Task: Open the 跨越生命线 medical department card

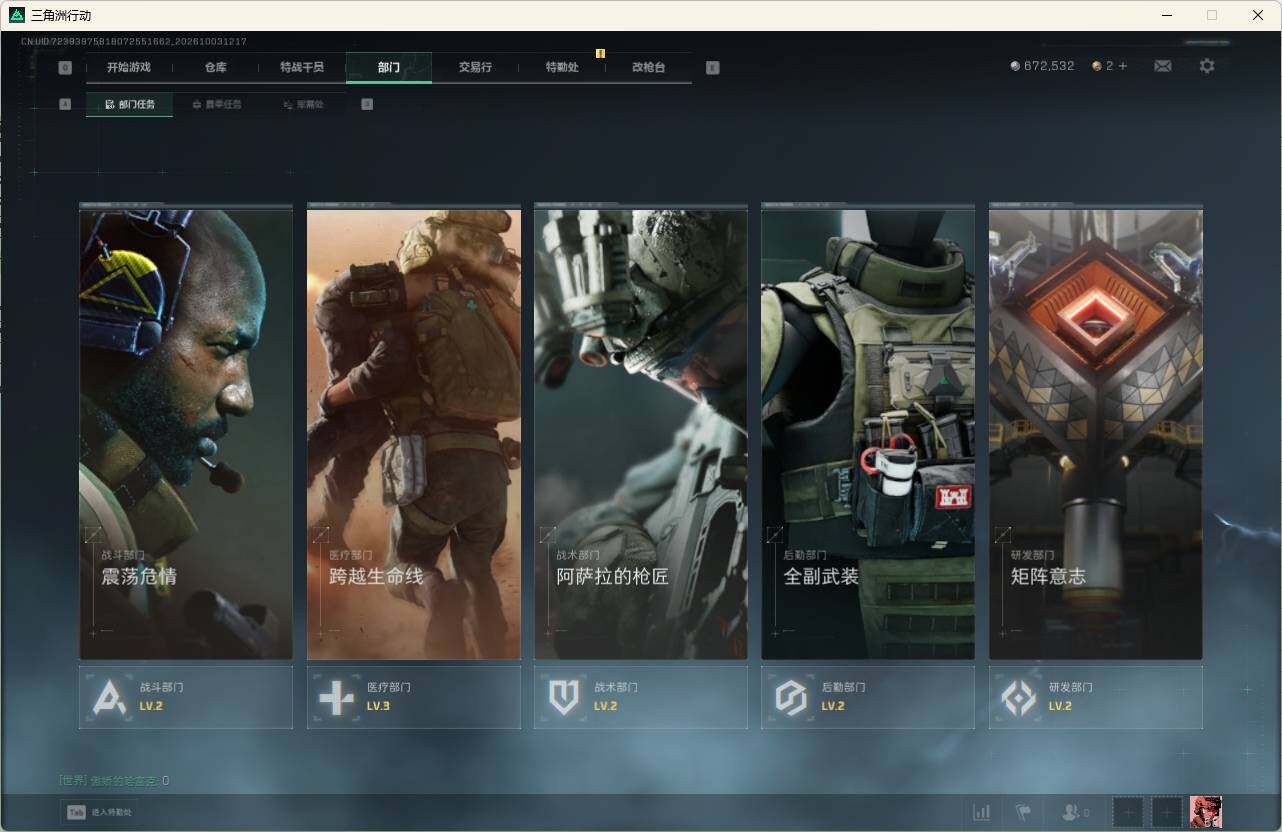Action: tap(414, 432)
